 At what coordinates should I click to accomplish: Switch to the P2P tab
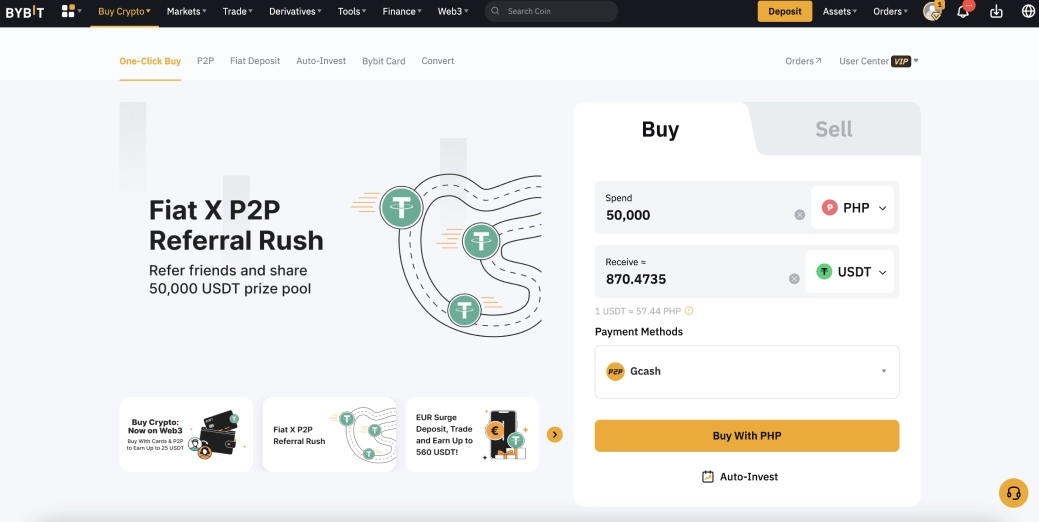point(205,61)
